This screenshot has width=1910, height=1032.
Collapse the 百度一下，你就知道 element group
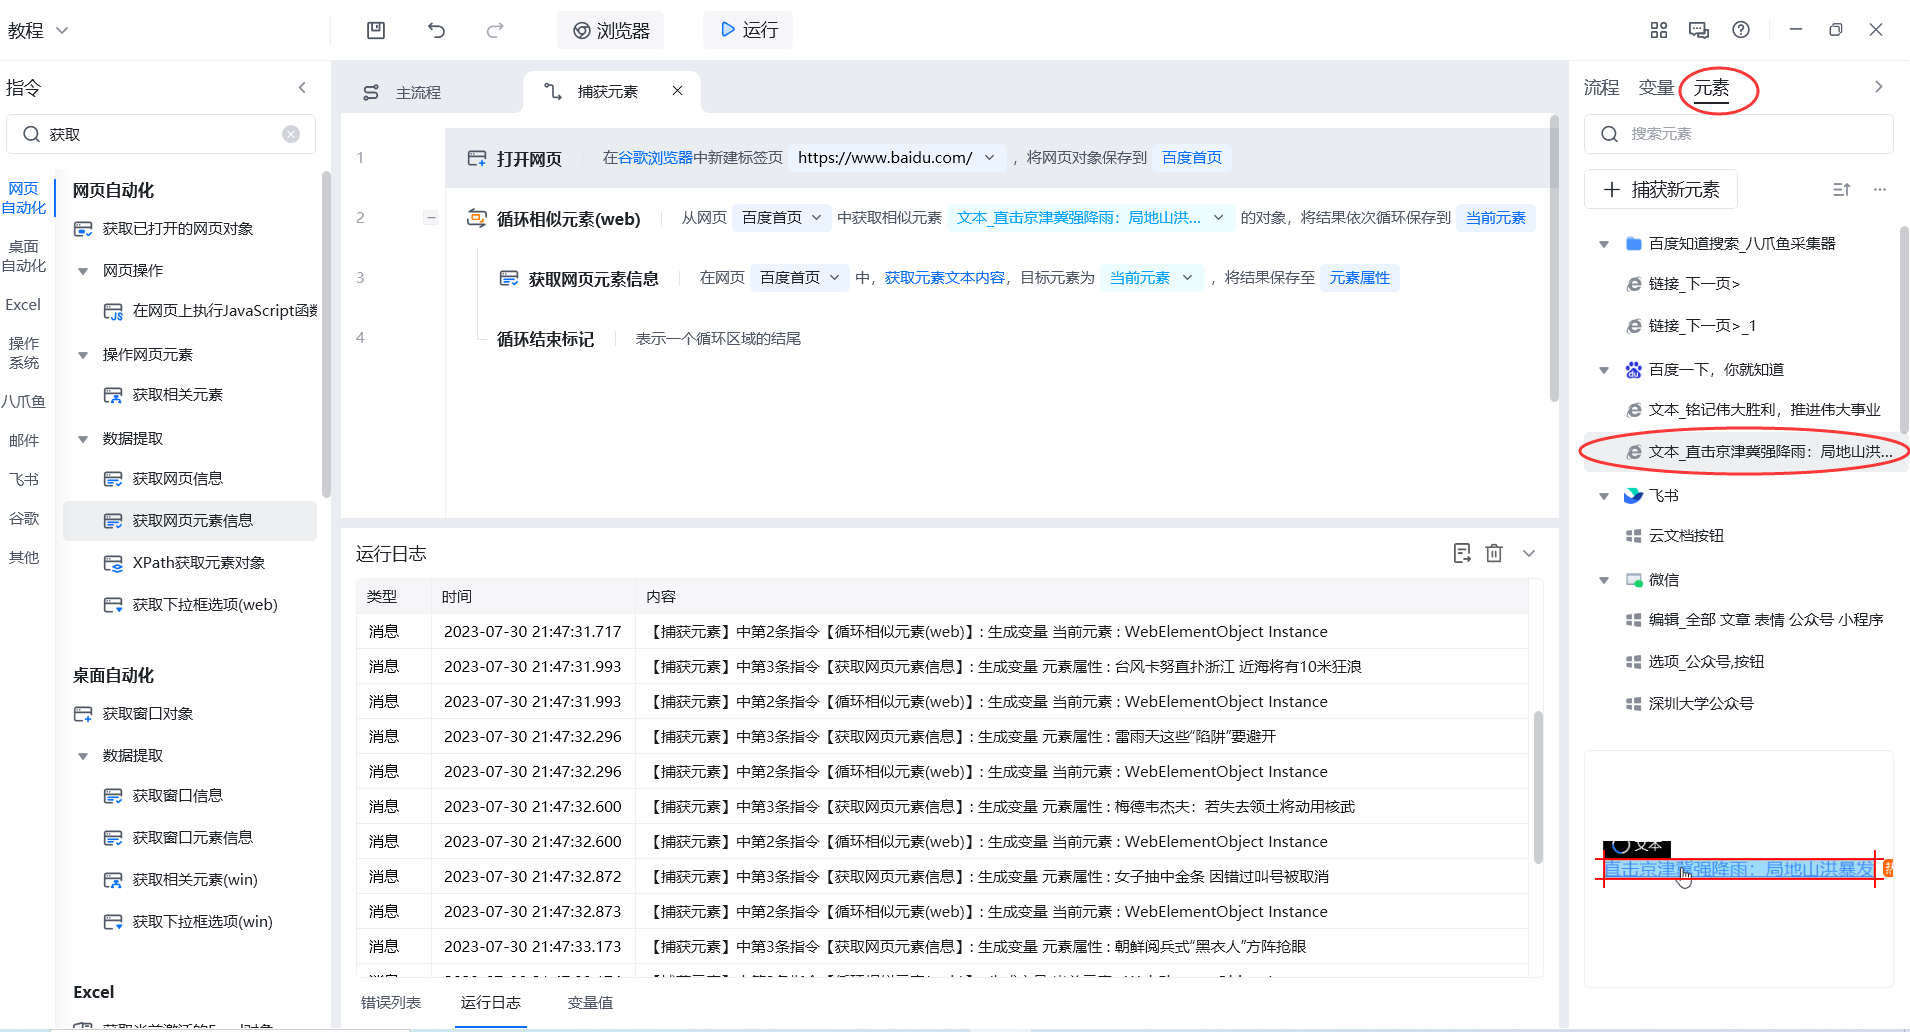[1604, 370]
